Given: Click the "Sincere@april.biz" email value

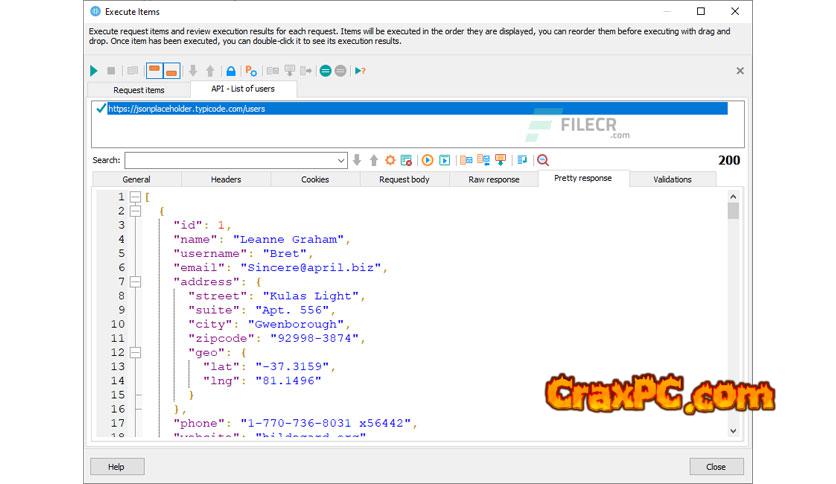Looking at the screenshot, I should coord(311,268).
